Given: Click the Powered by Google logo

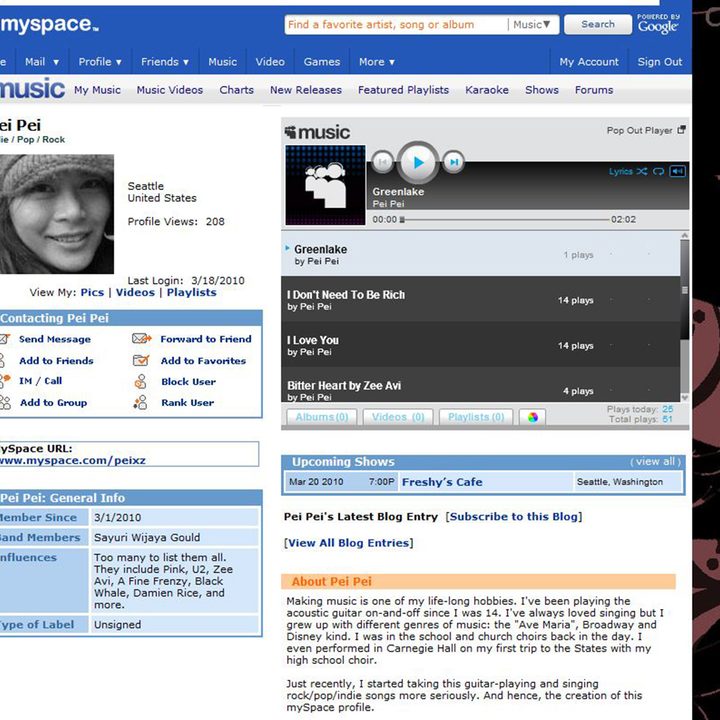Looking at the screenshot, I should point(658,23).
